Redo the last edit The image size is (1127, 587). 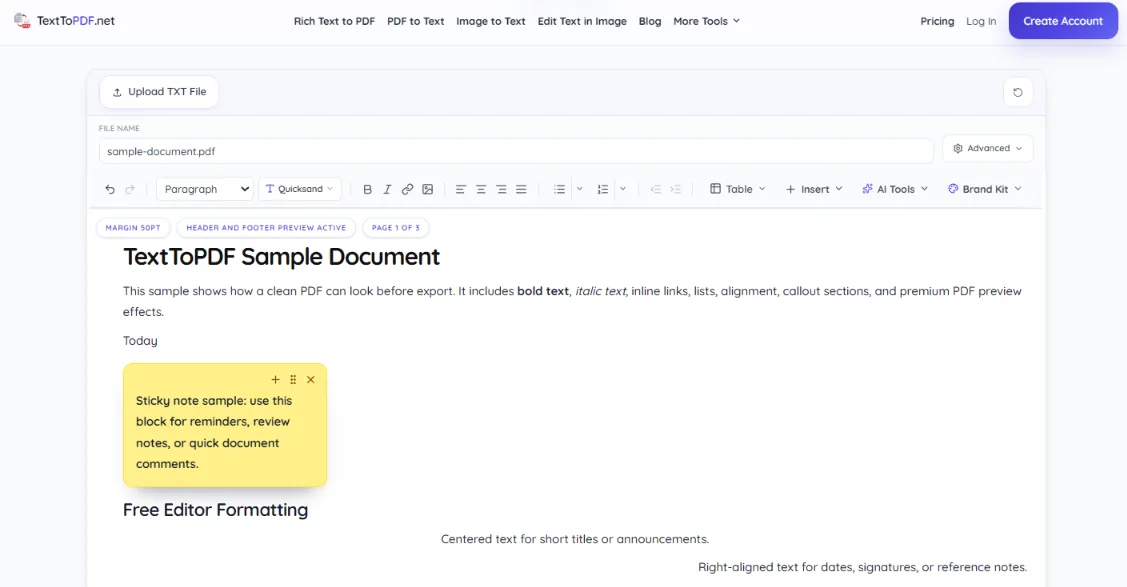pos(130,189)
